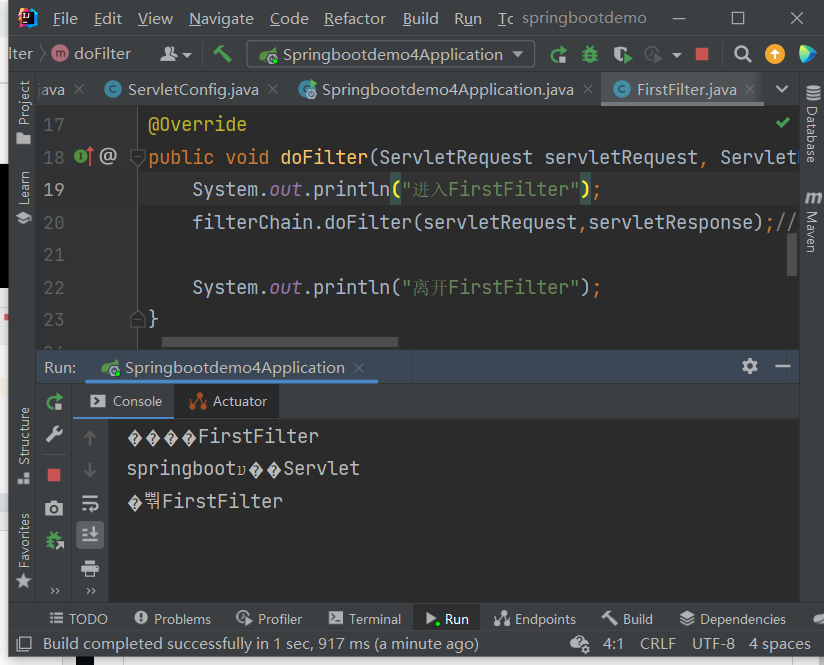Stop the application from the top toolbar

click(702, 54)
